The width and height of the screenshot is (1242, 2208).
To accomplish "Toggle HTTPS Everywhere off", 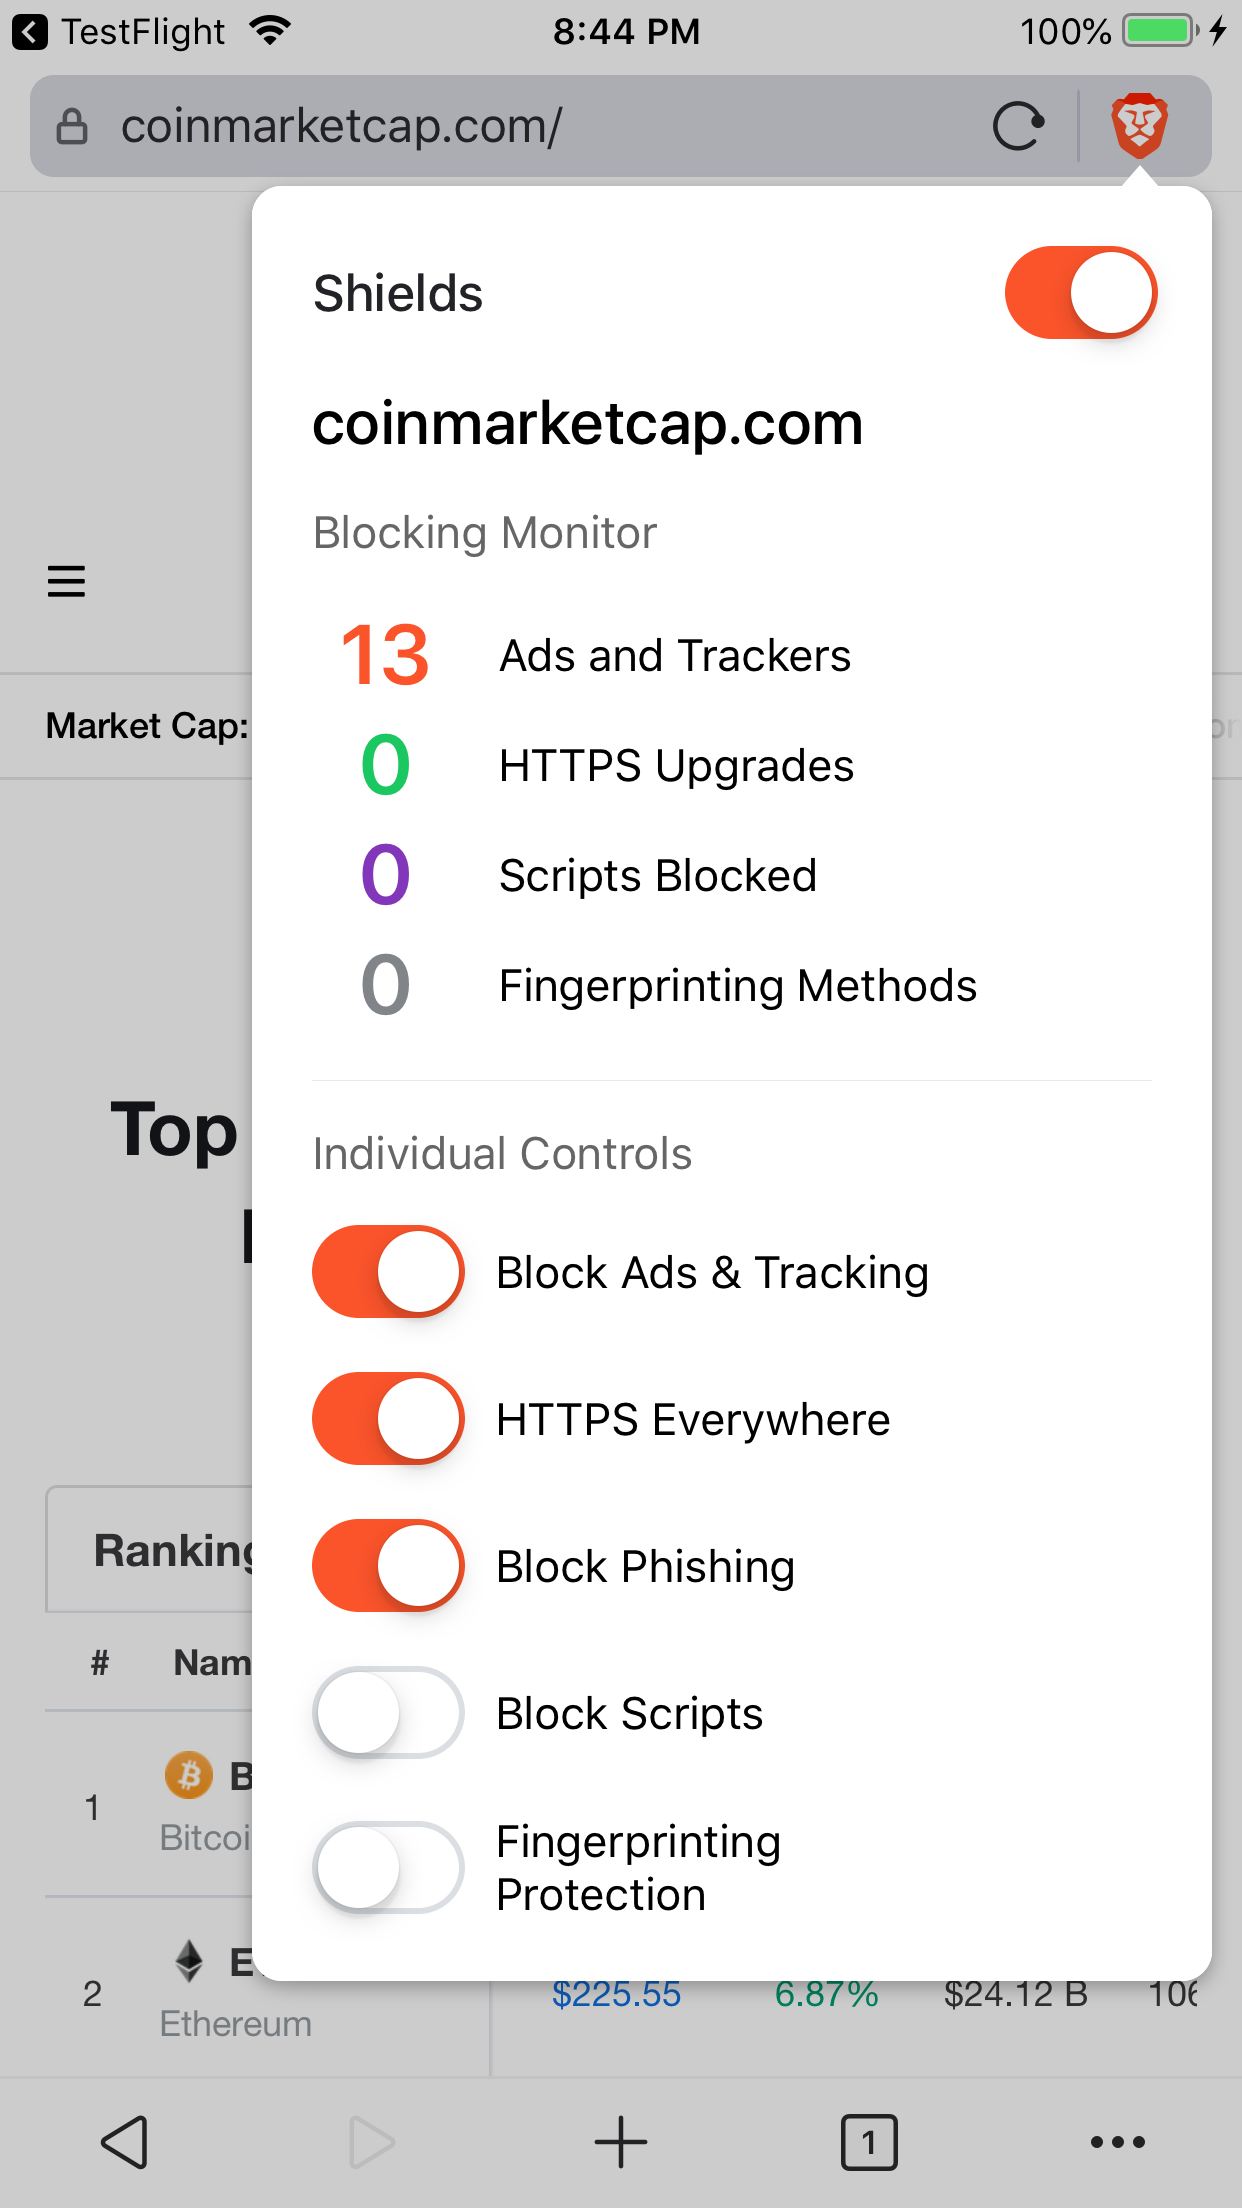I will [x=388, y=1419].
